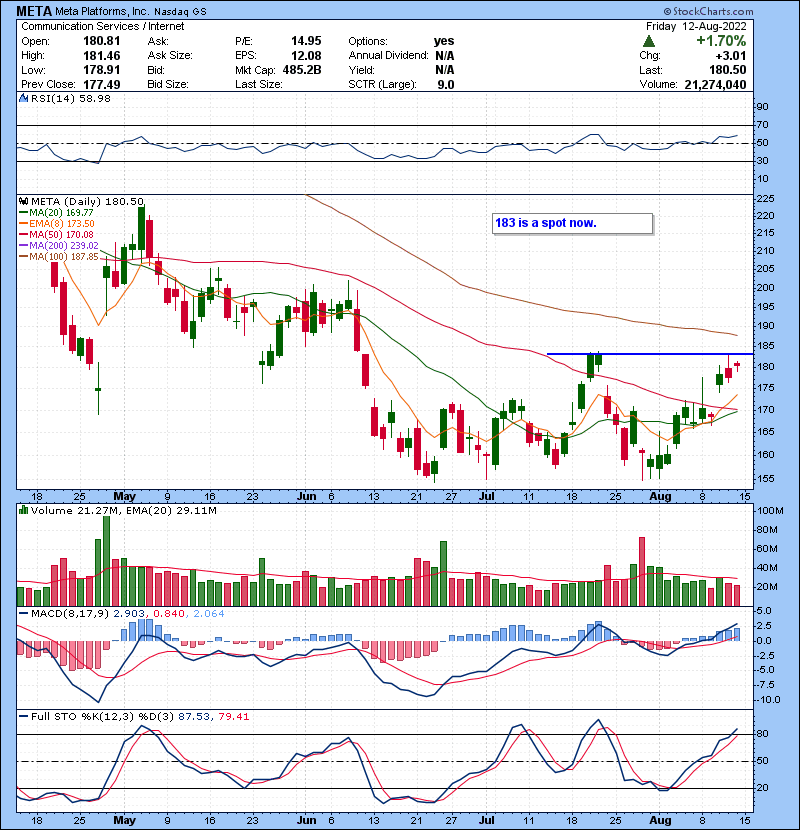800x830 pixels.
Task: Click the StockCharts.com copyright text
Action: [708, 11]
